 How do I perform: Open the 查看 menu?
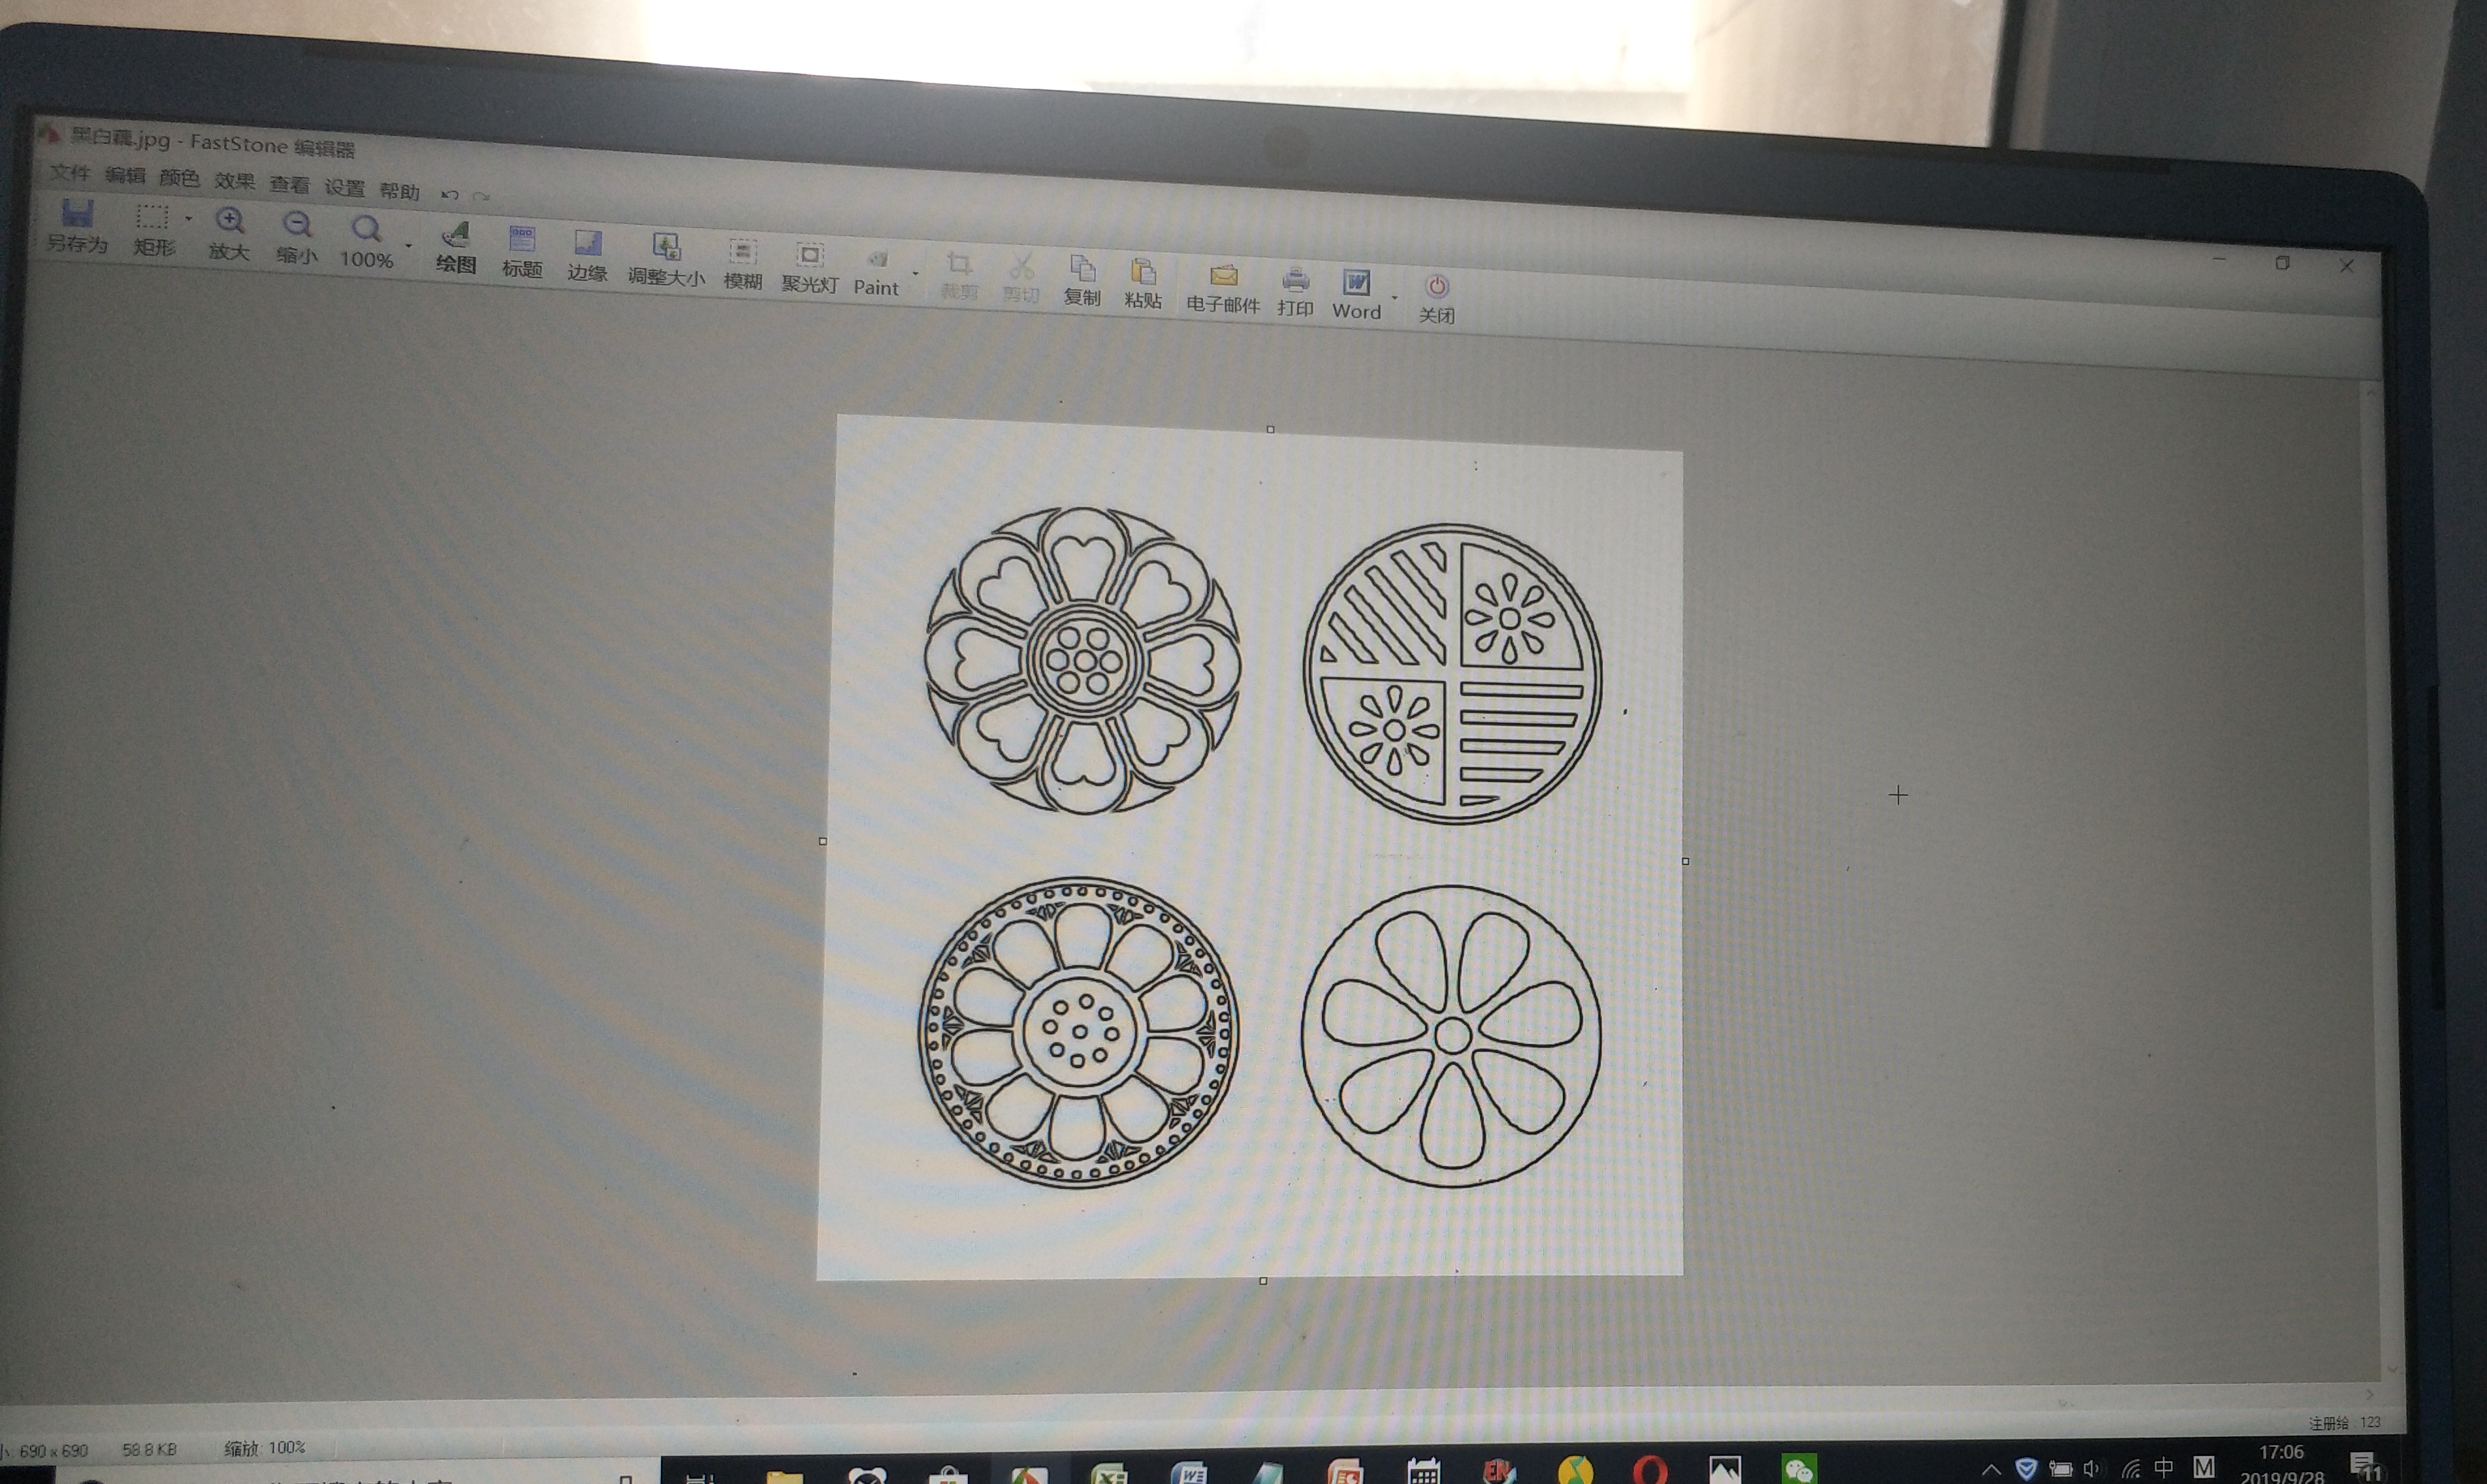coord(290,185)
